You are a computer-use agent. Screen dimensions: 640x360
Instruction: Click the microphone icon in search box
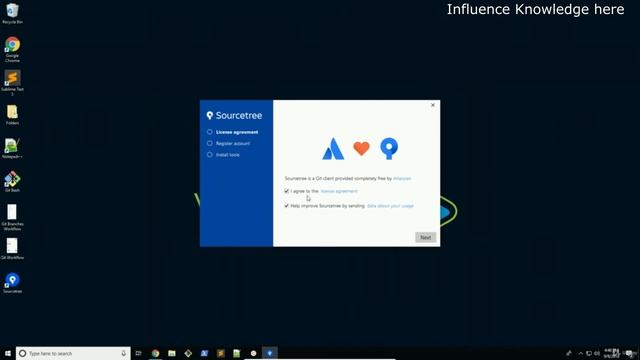124,353
